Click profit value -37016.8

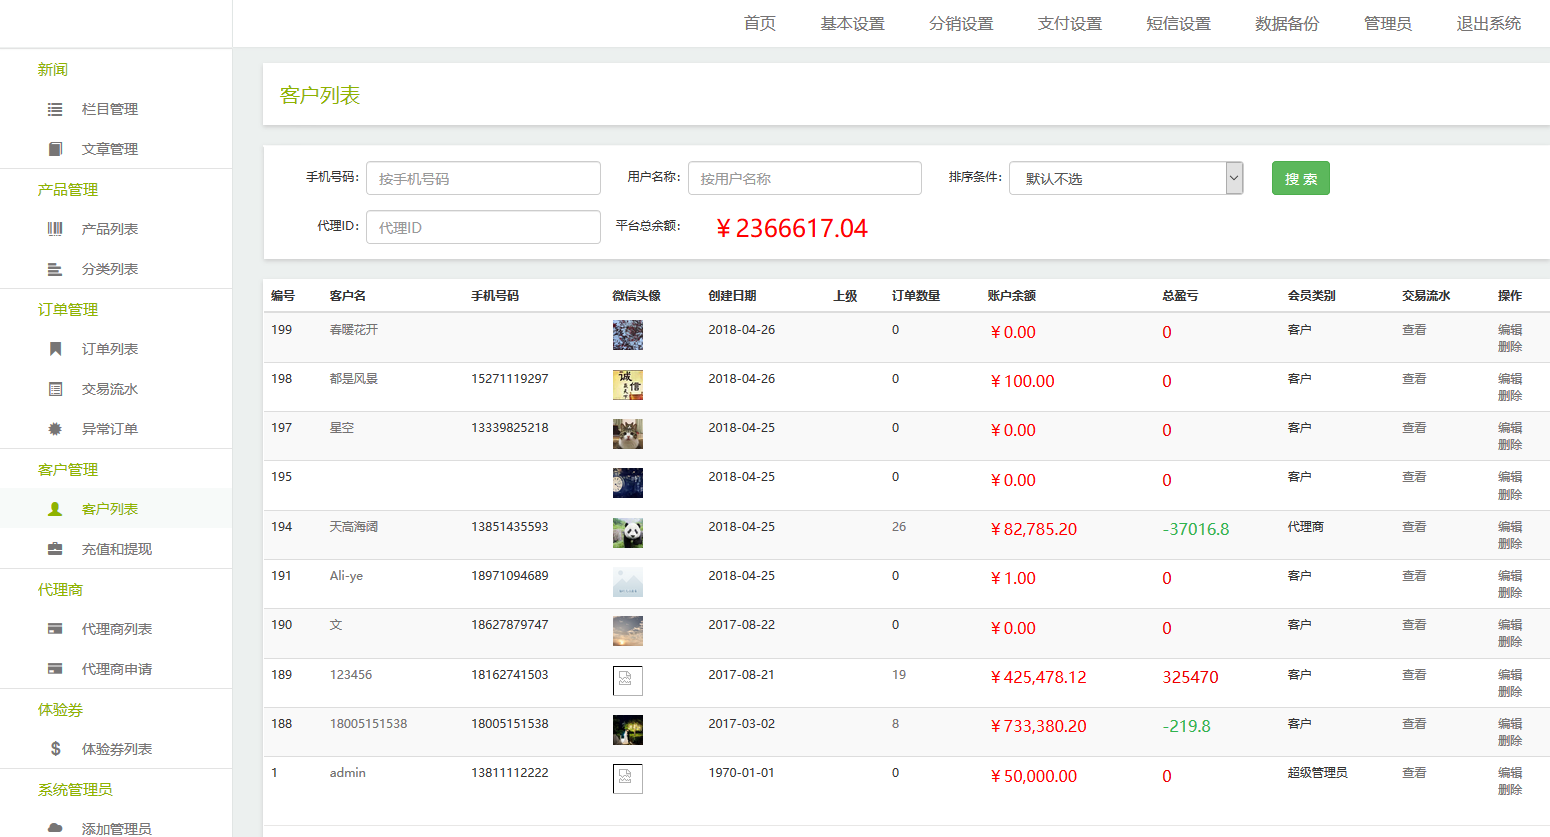point(1196,529)
